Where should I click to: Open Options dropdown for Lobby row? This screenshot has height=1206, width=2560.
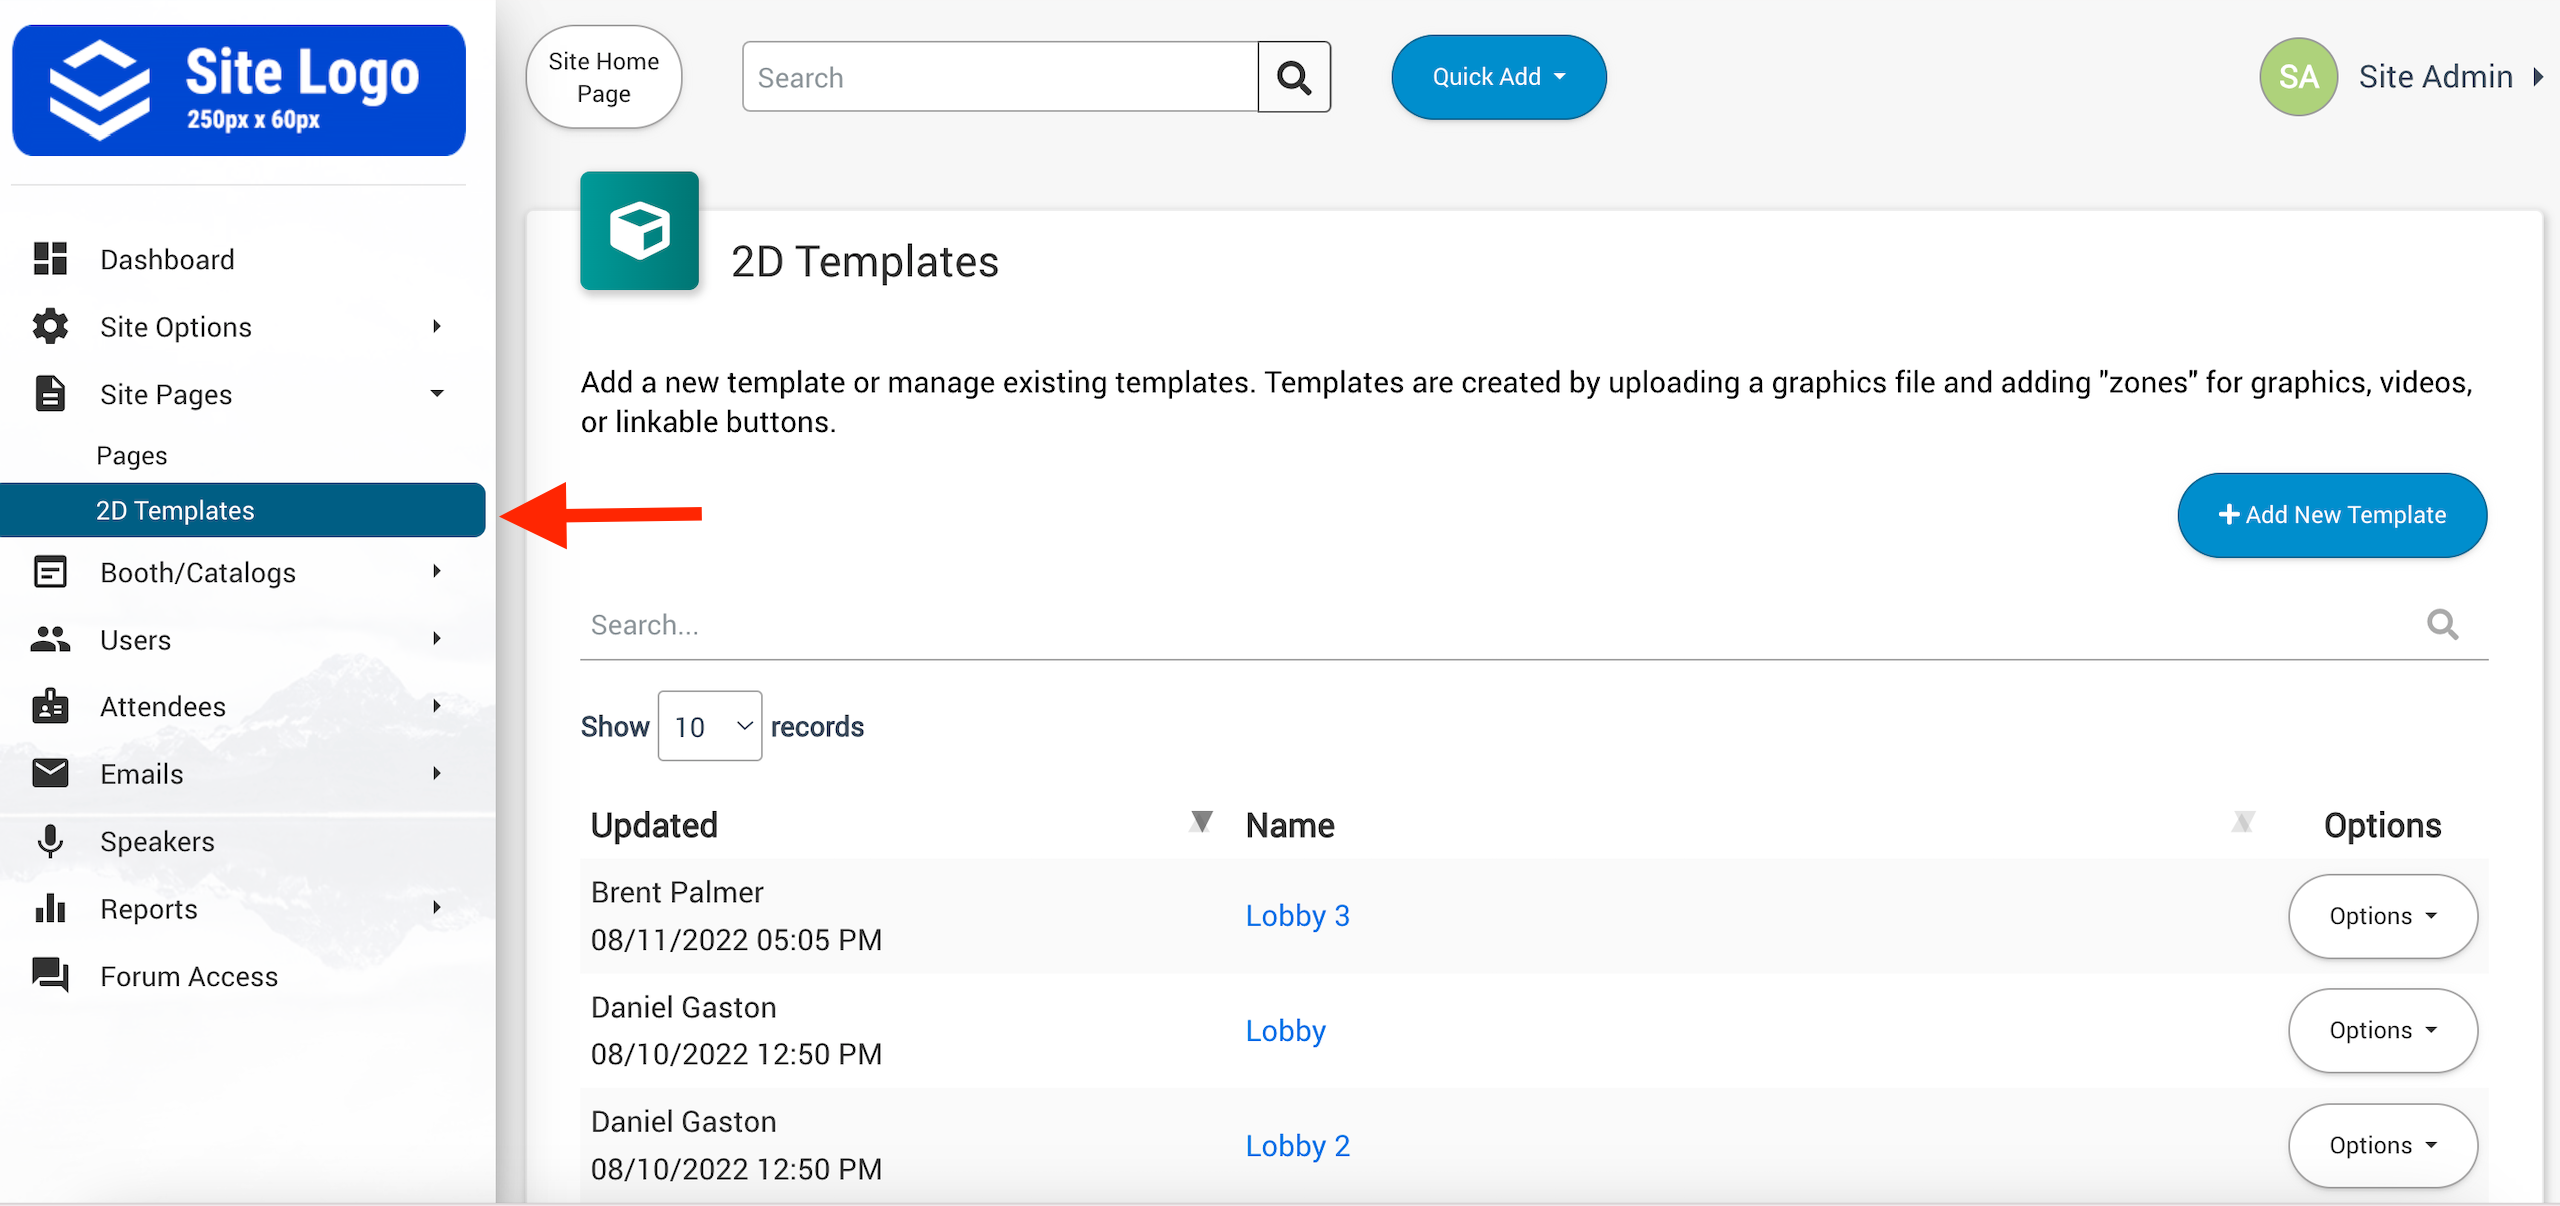tap(2383, 1030)
